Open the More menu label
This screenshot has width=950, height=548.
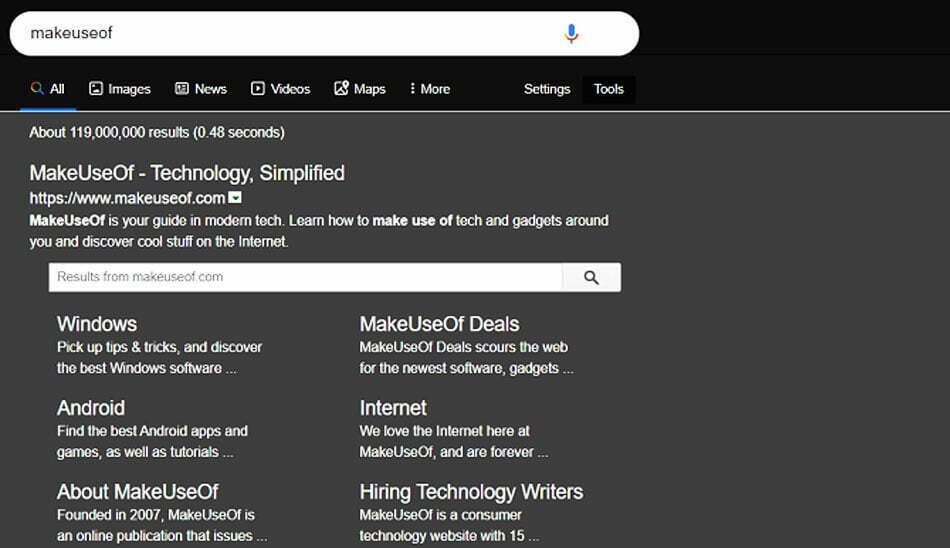pos(435,89)
